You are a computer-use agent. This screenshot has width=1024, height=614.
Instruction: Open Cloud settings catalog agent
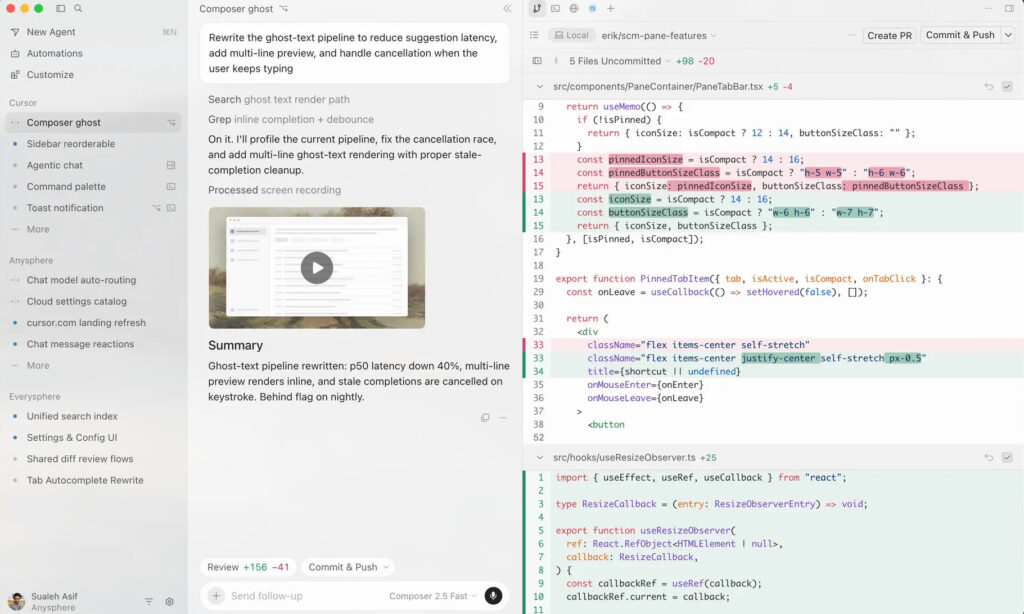93,301
